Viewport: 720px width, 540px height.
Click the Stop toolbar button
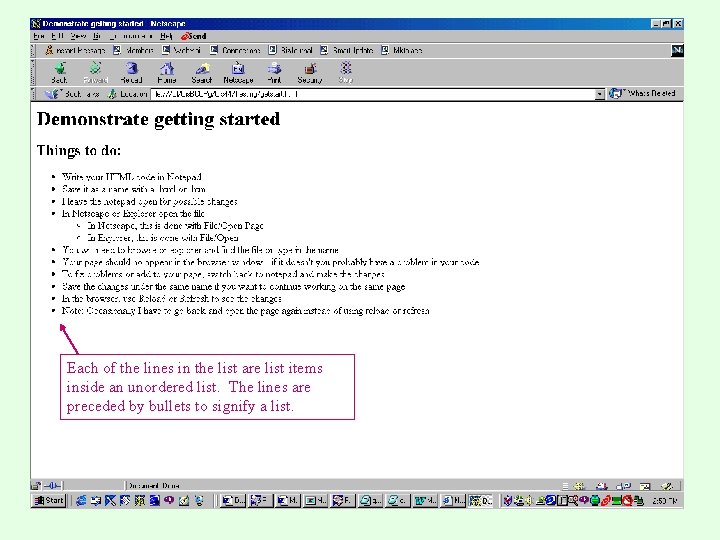point(345,73)
